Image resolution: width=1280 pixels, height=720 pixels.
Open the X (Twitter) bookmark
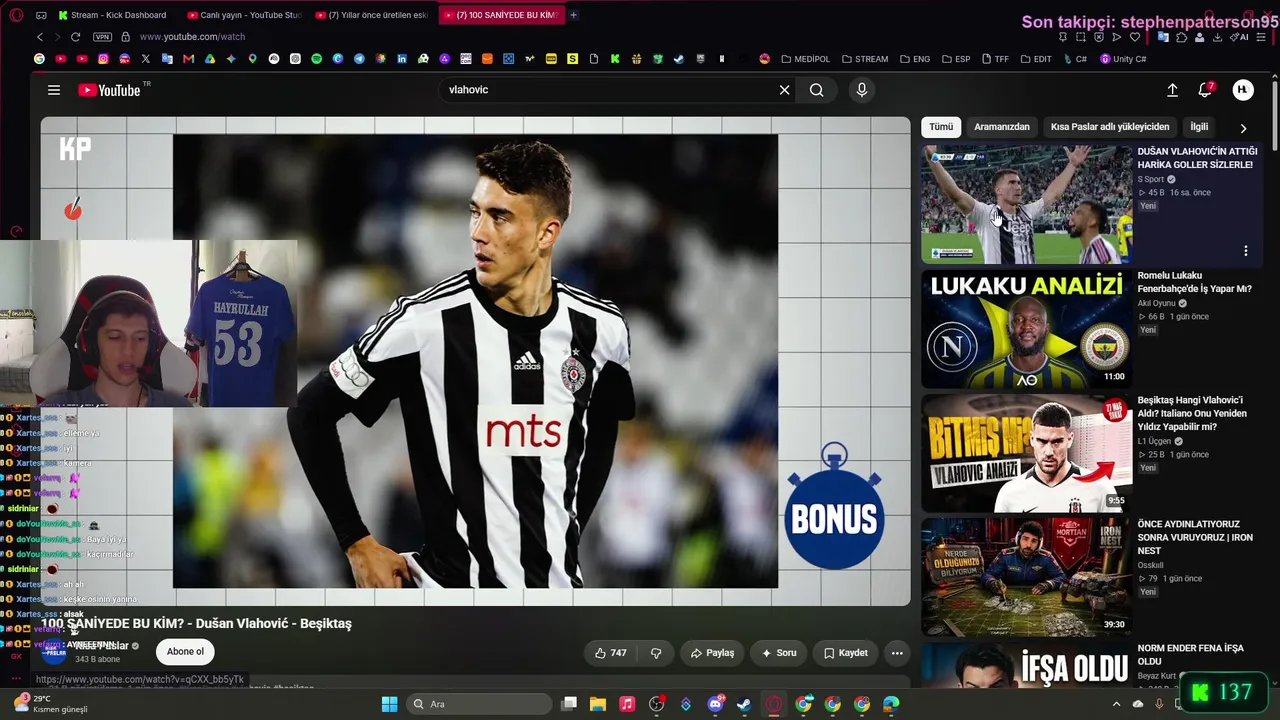click(x=145, y=59)
